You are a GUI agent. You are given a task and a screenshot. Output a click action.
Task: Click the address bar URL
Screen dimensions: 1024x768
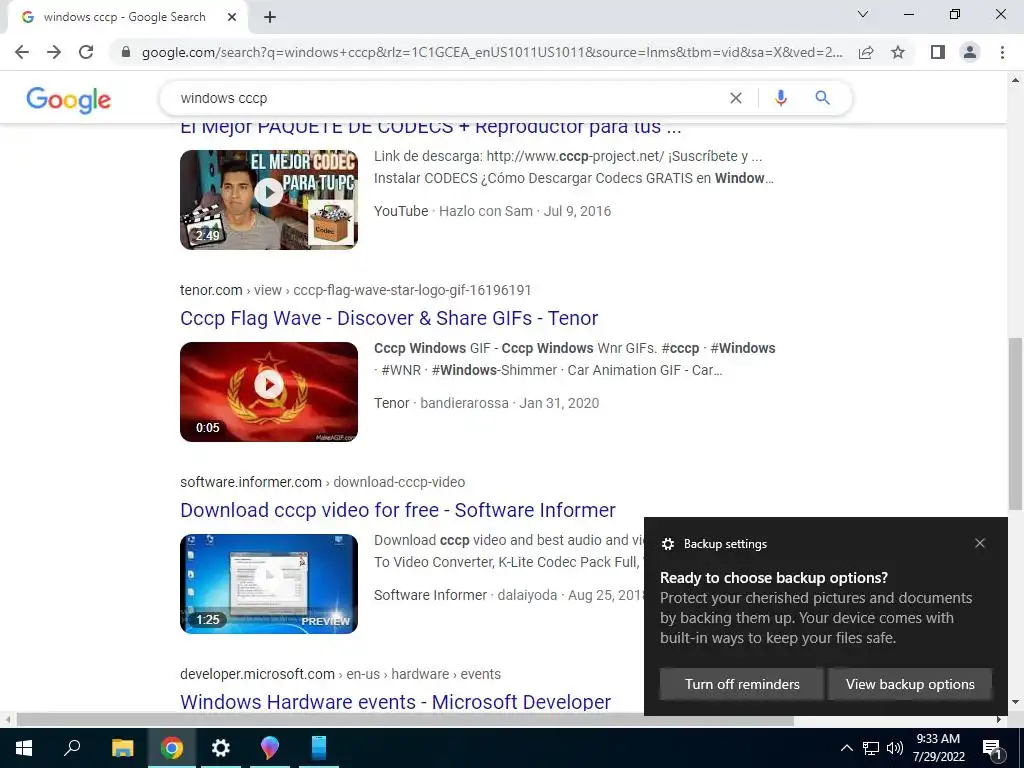click(492, 52)
